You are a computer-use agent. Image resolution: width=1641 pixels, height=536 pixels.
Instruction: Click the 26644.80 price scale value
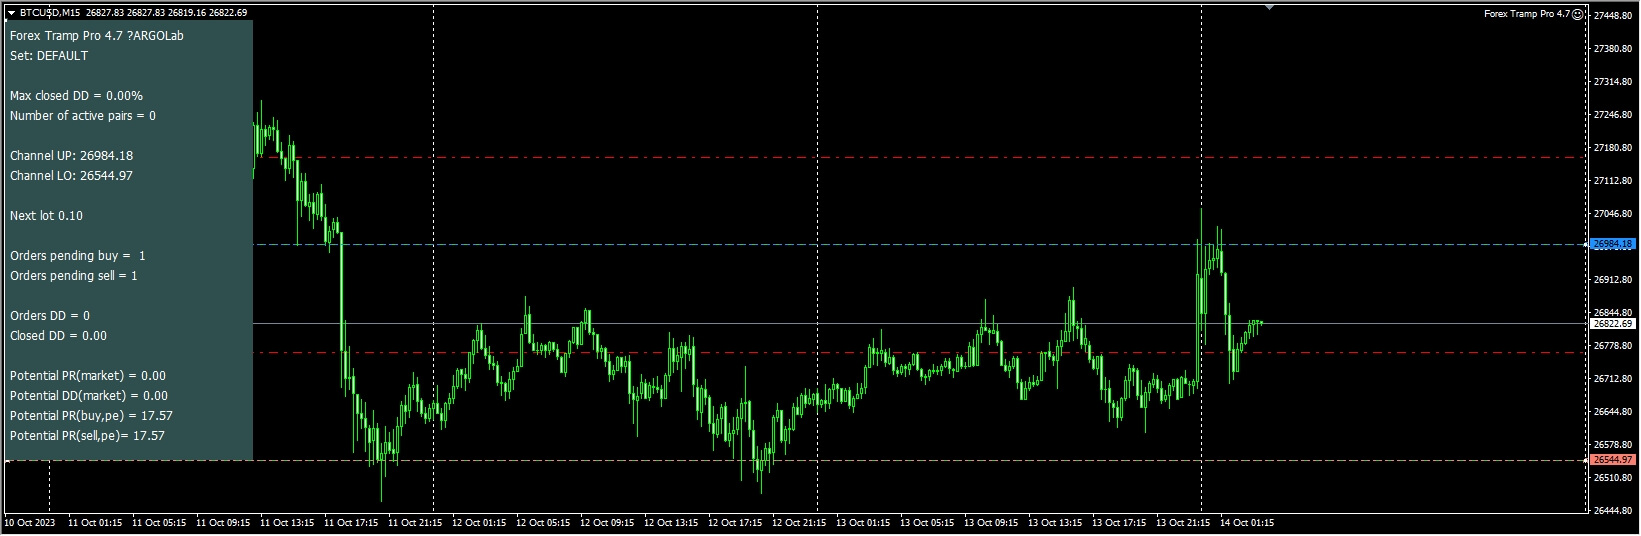click(x=1614, y=412)
